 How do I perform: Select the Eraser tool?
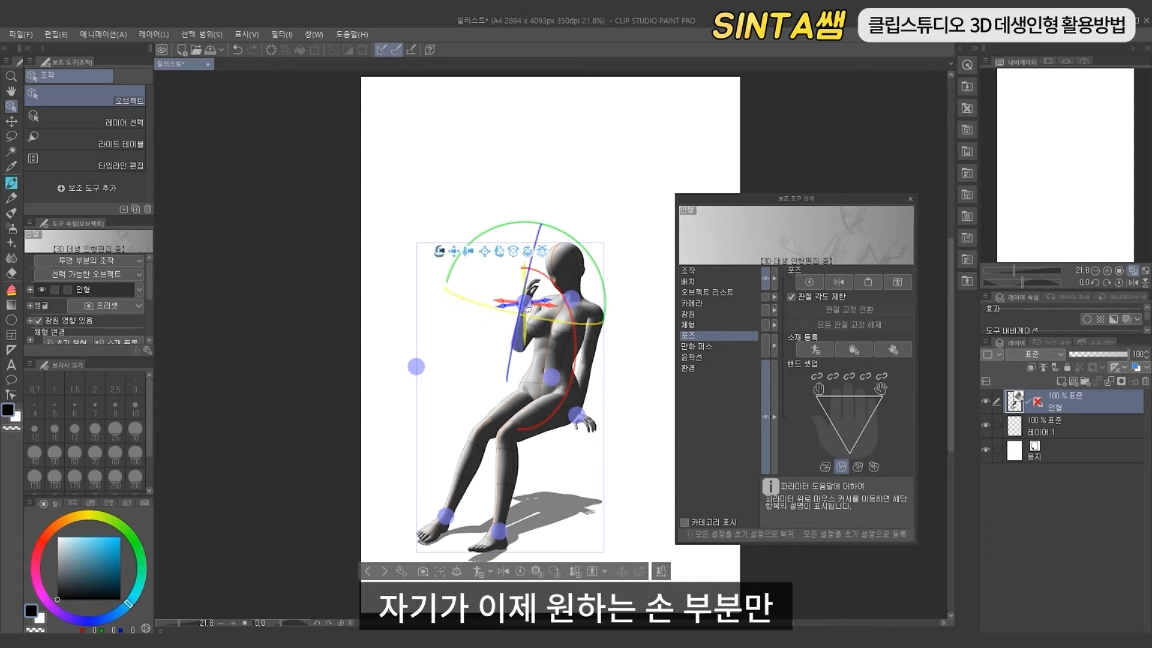tap(11, 273)
